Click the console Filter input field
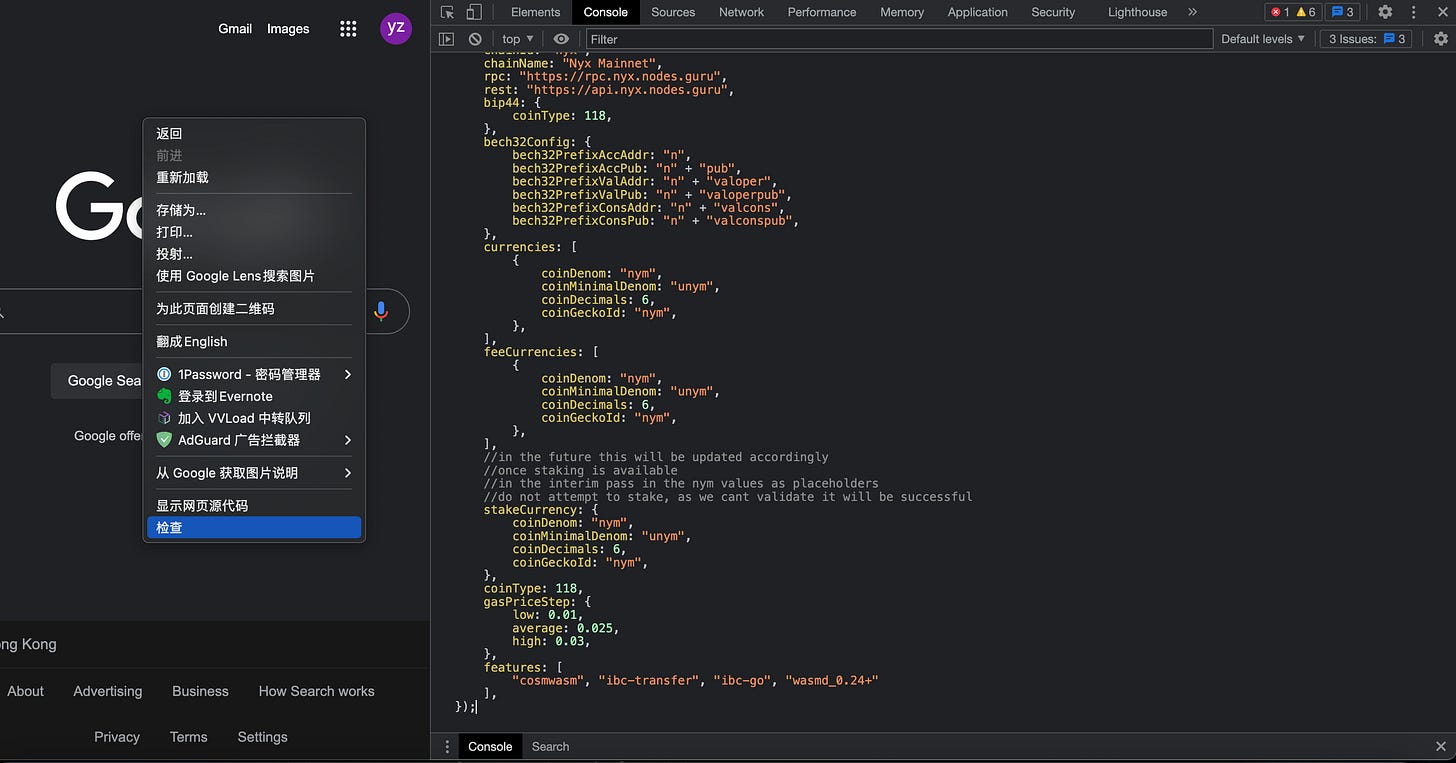Viewport: 1456px width, 763px height. [898, 39]
